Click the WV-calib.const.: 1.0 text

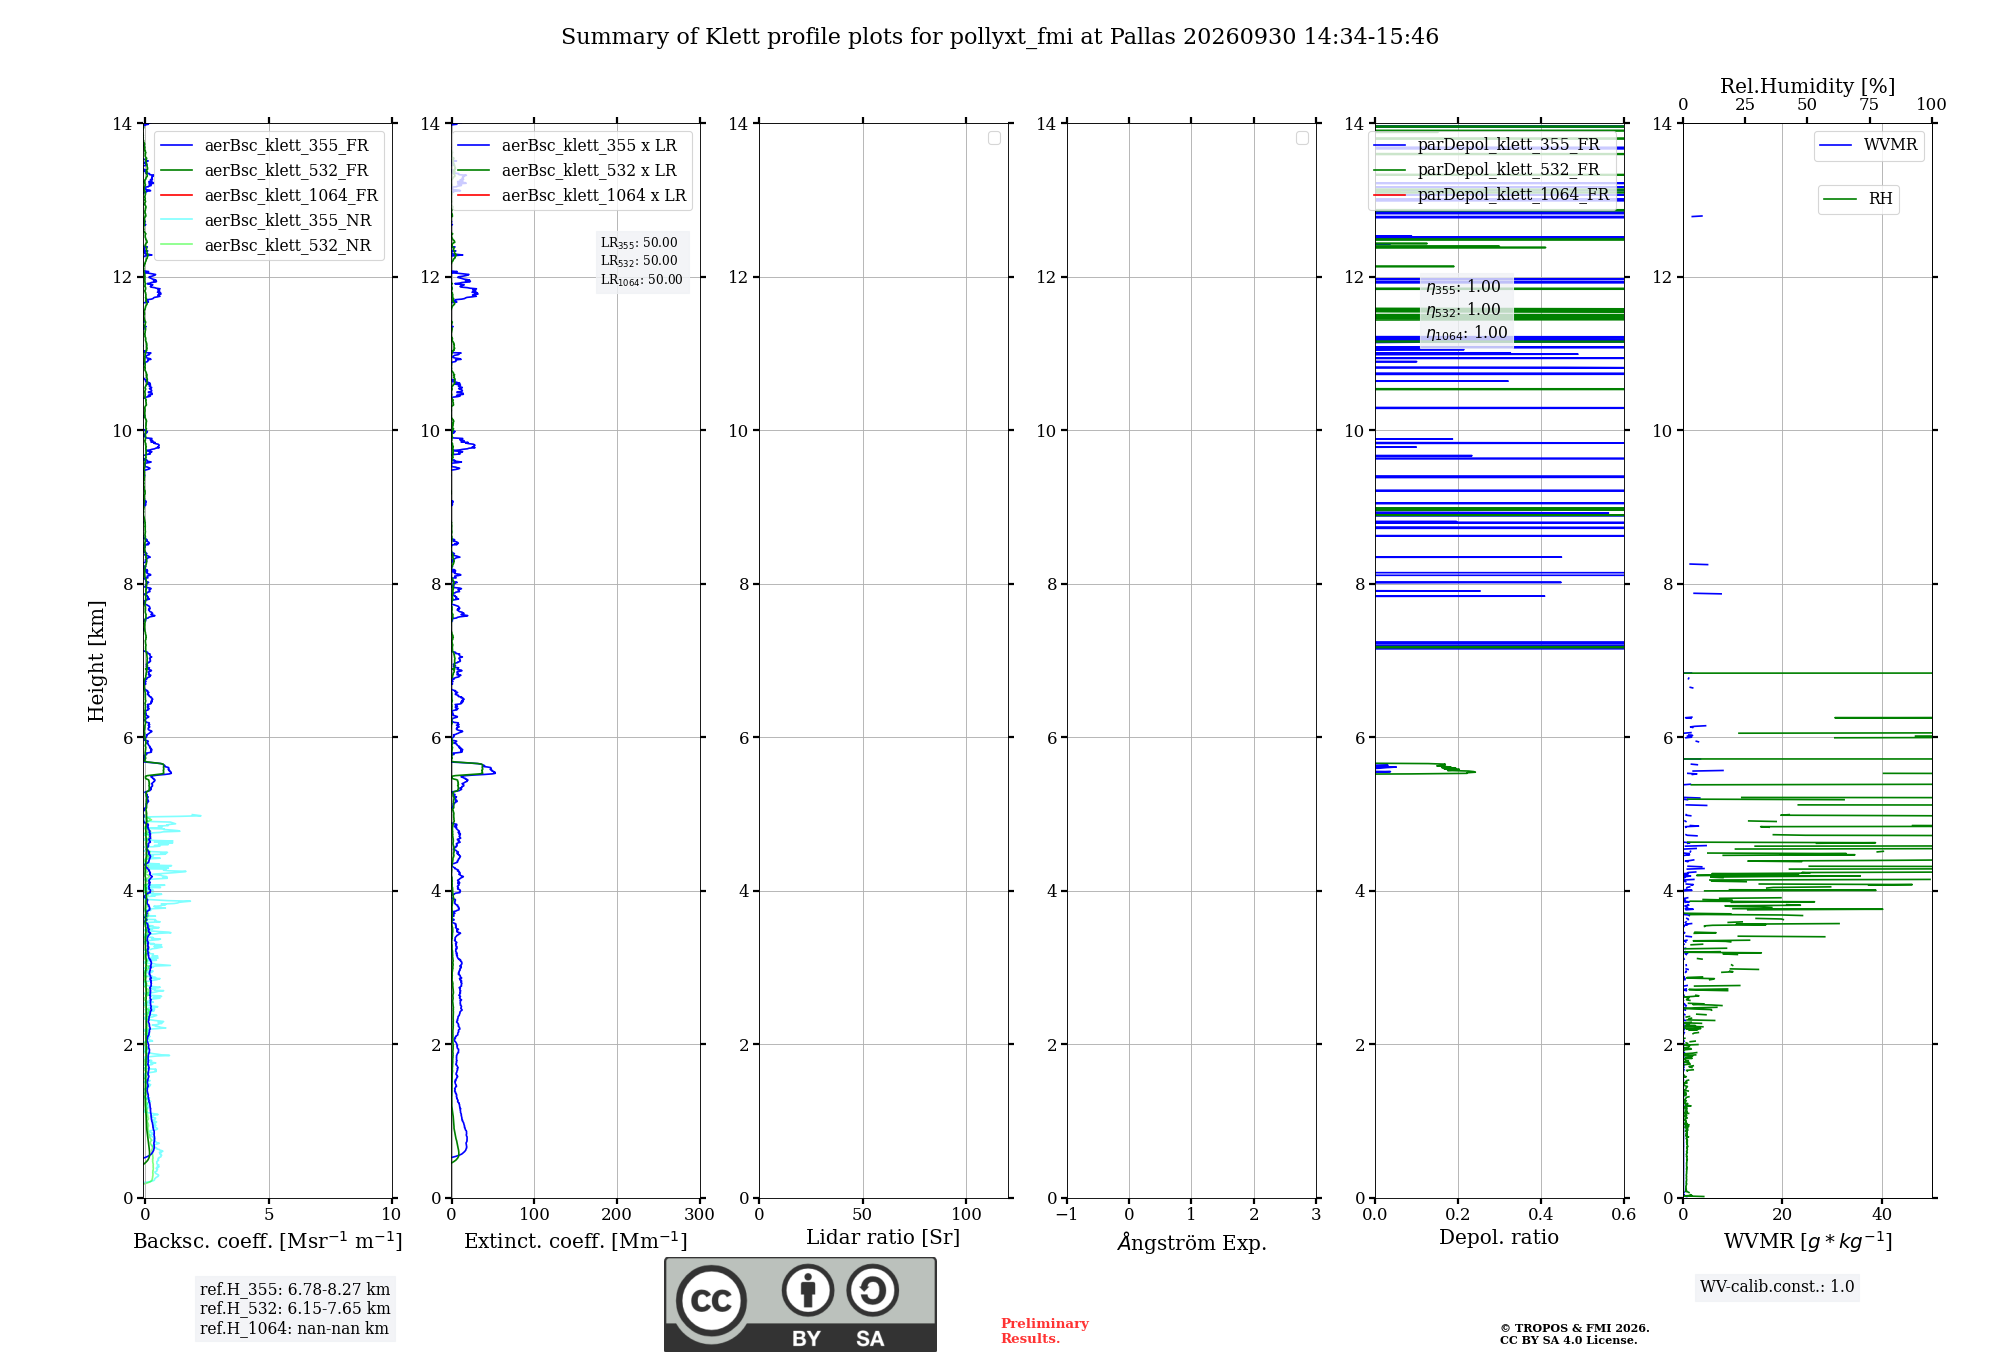[1777, 1287]
